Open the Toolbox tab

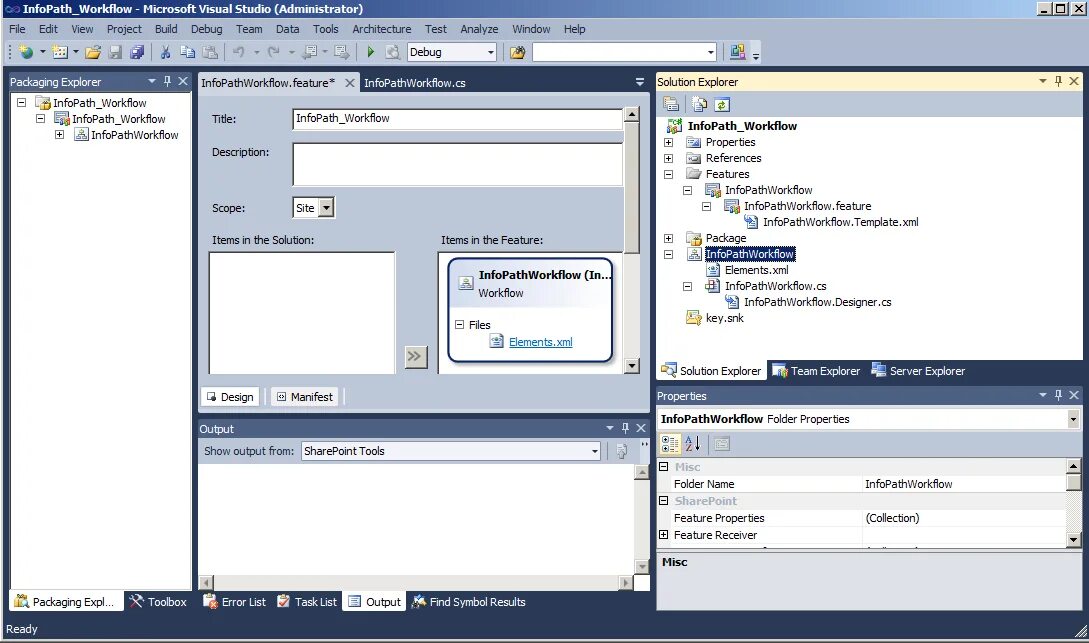click(x=158, y=602)
